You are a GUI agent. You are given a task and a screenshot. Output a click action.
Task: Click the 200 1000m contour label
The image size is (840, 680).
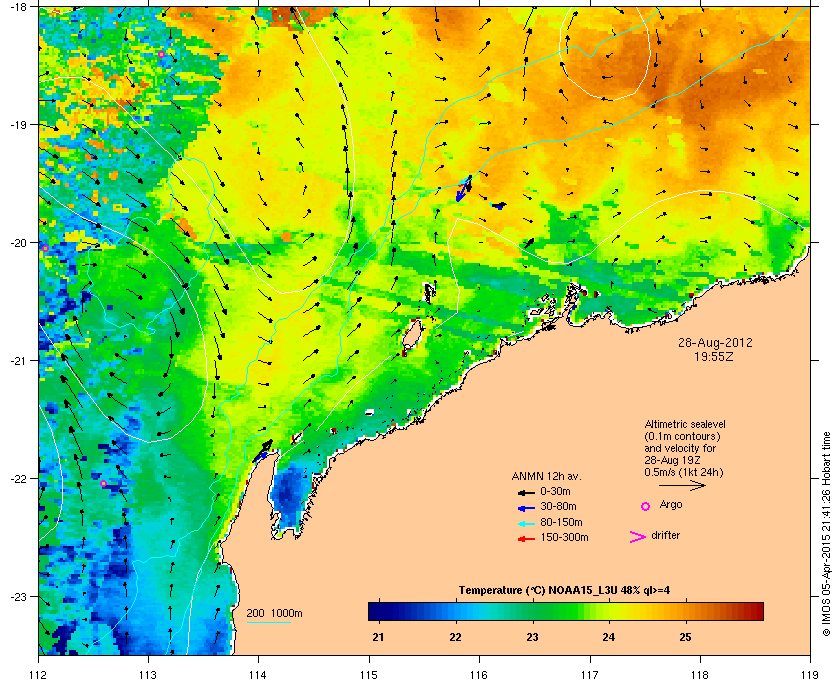pos(274,613)
